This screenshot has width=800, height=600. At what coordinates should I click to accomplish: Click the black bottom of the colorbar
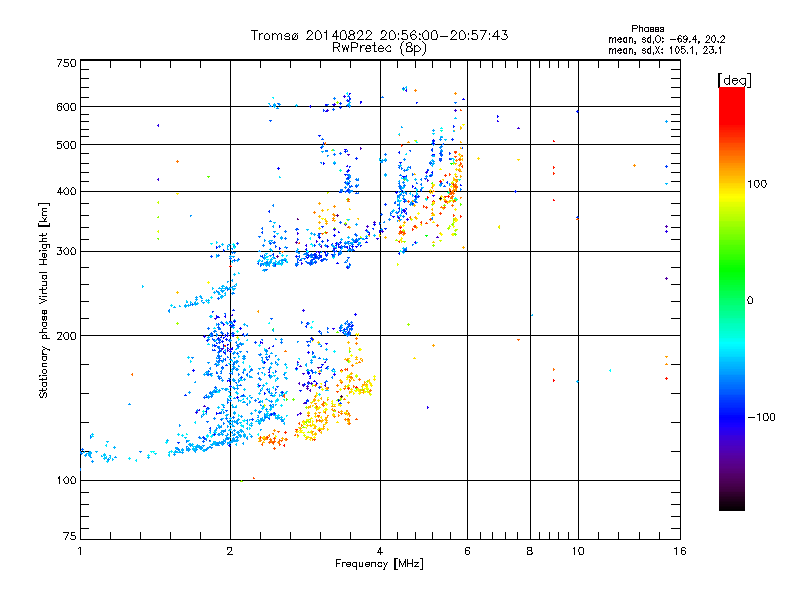click(x=732, y=504)
